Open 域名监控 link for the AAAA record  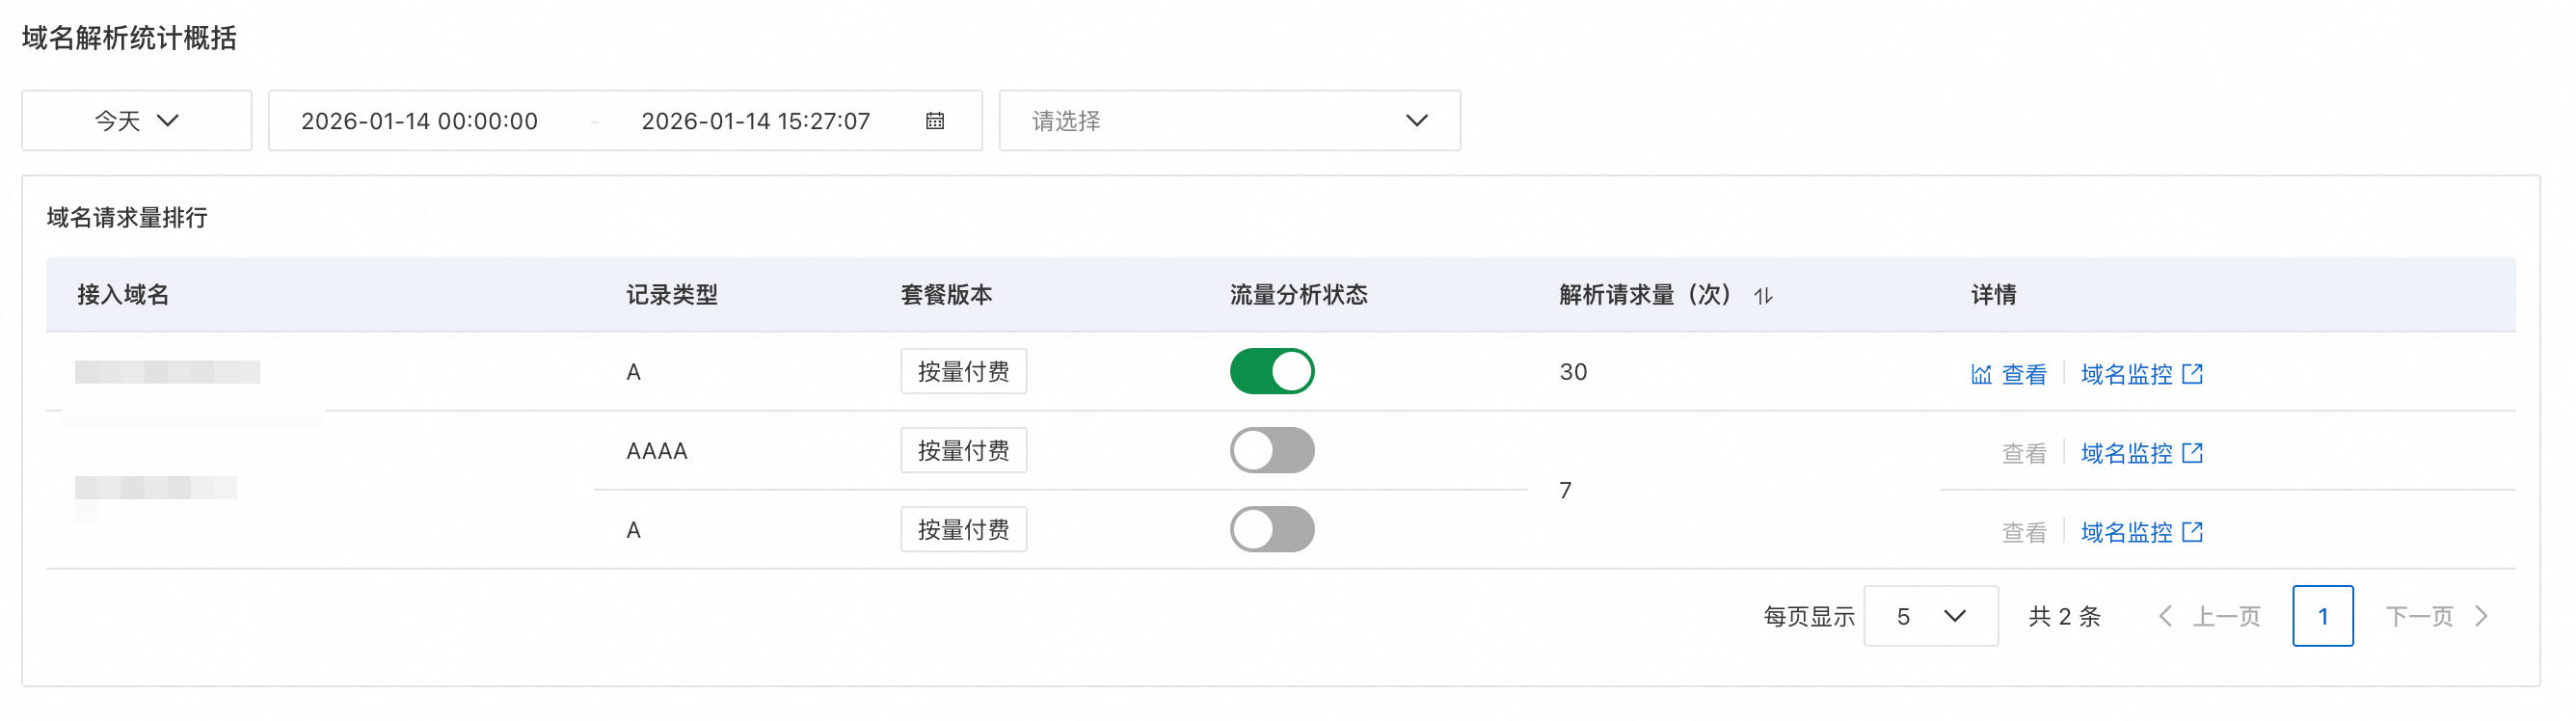point(2126,453)
